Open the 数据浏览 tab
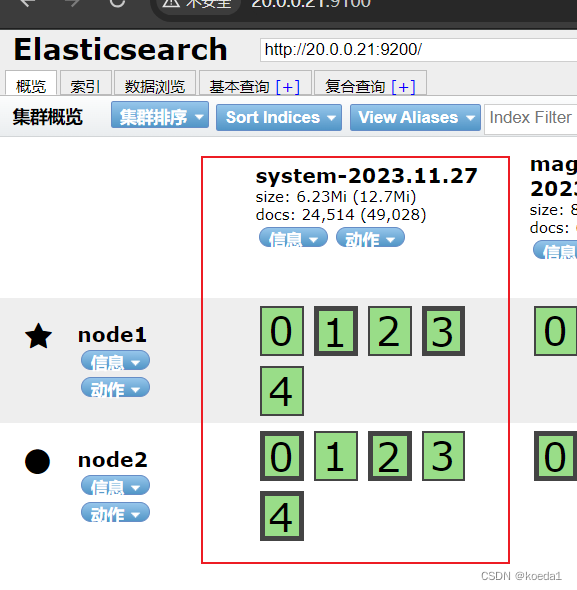577x590 pixels. pyautogui.click(x=155, y=84)
